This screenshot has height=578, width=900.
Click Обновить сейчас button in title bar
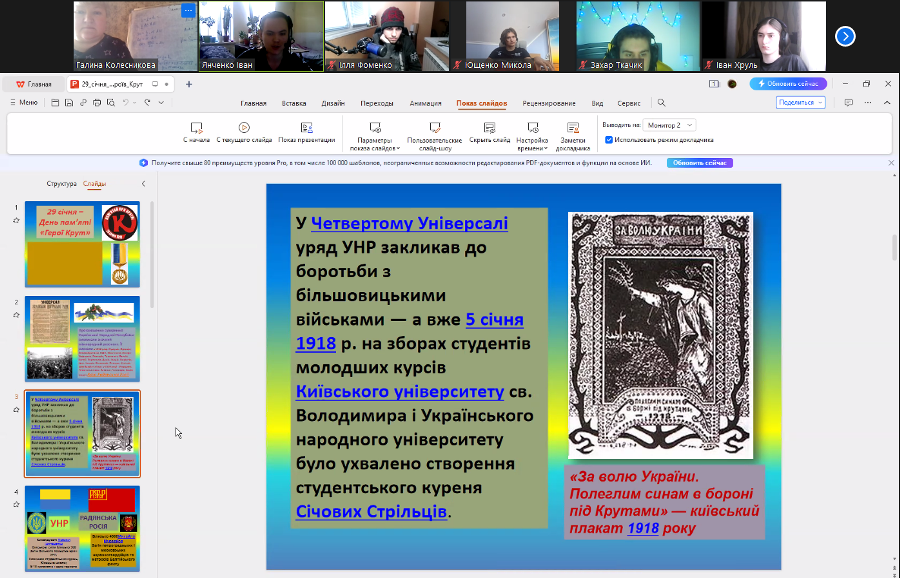pyautogui.click(x=788, y=84)
